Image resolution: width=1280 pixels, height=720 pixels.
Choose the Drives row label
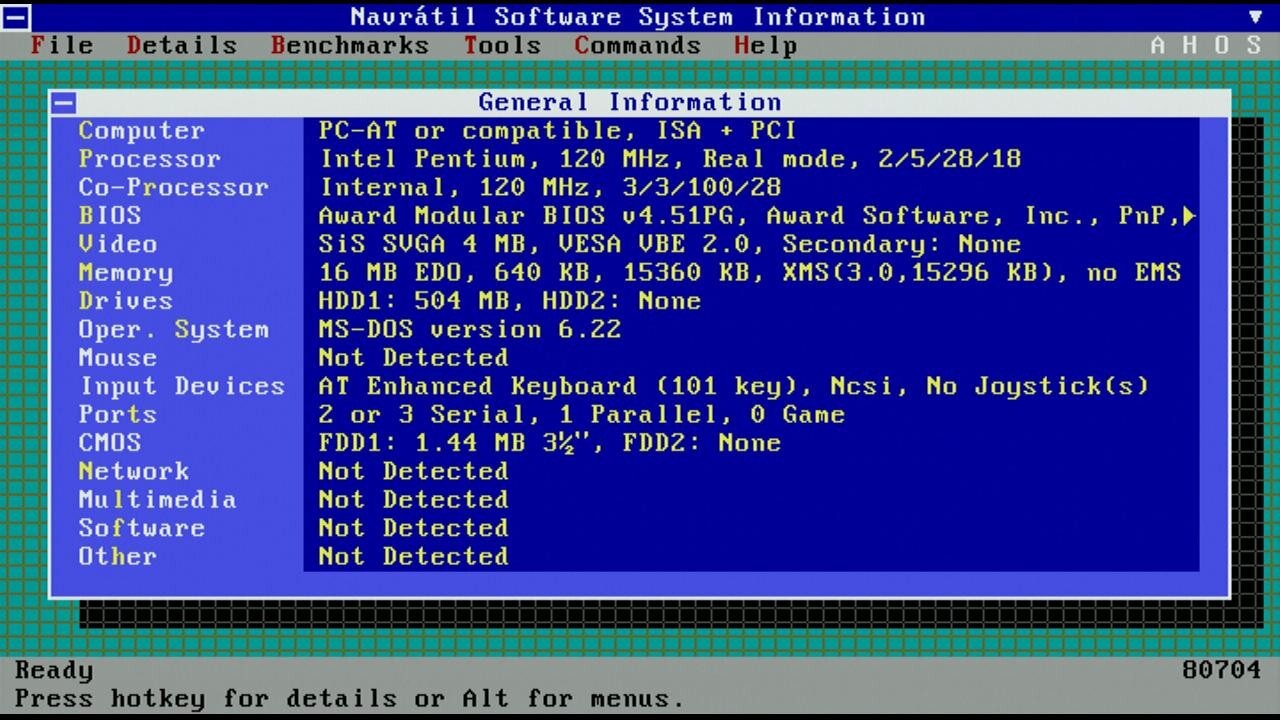point(126,301)
